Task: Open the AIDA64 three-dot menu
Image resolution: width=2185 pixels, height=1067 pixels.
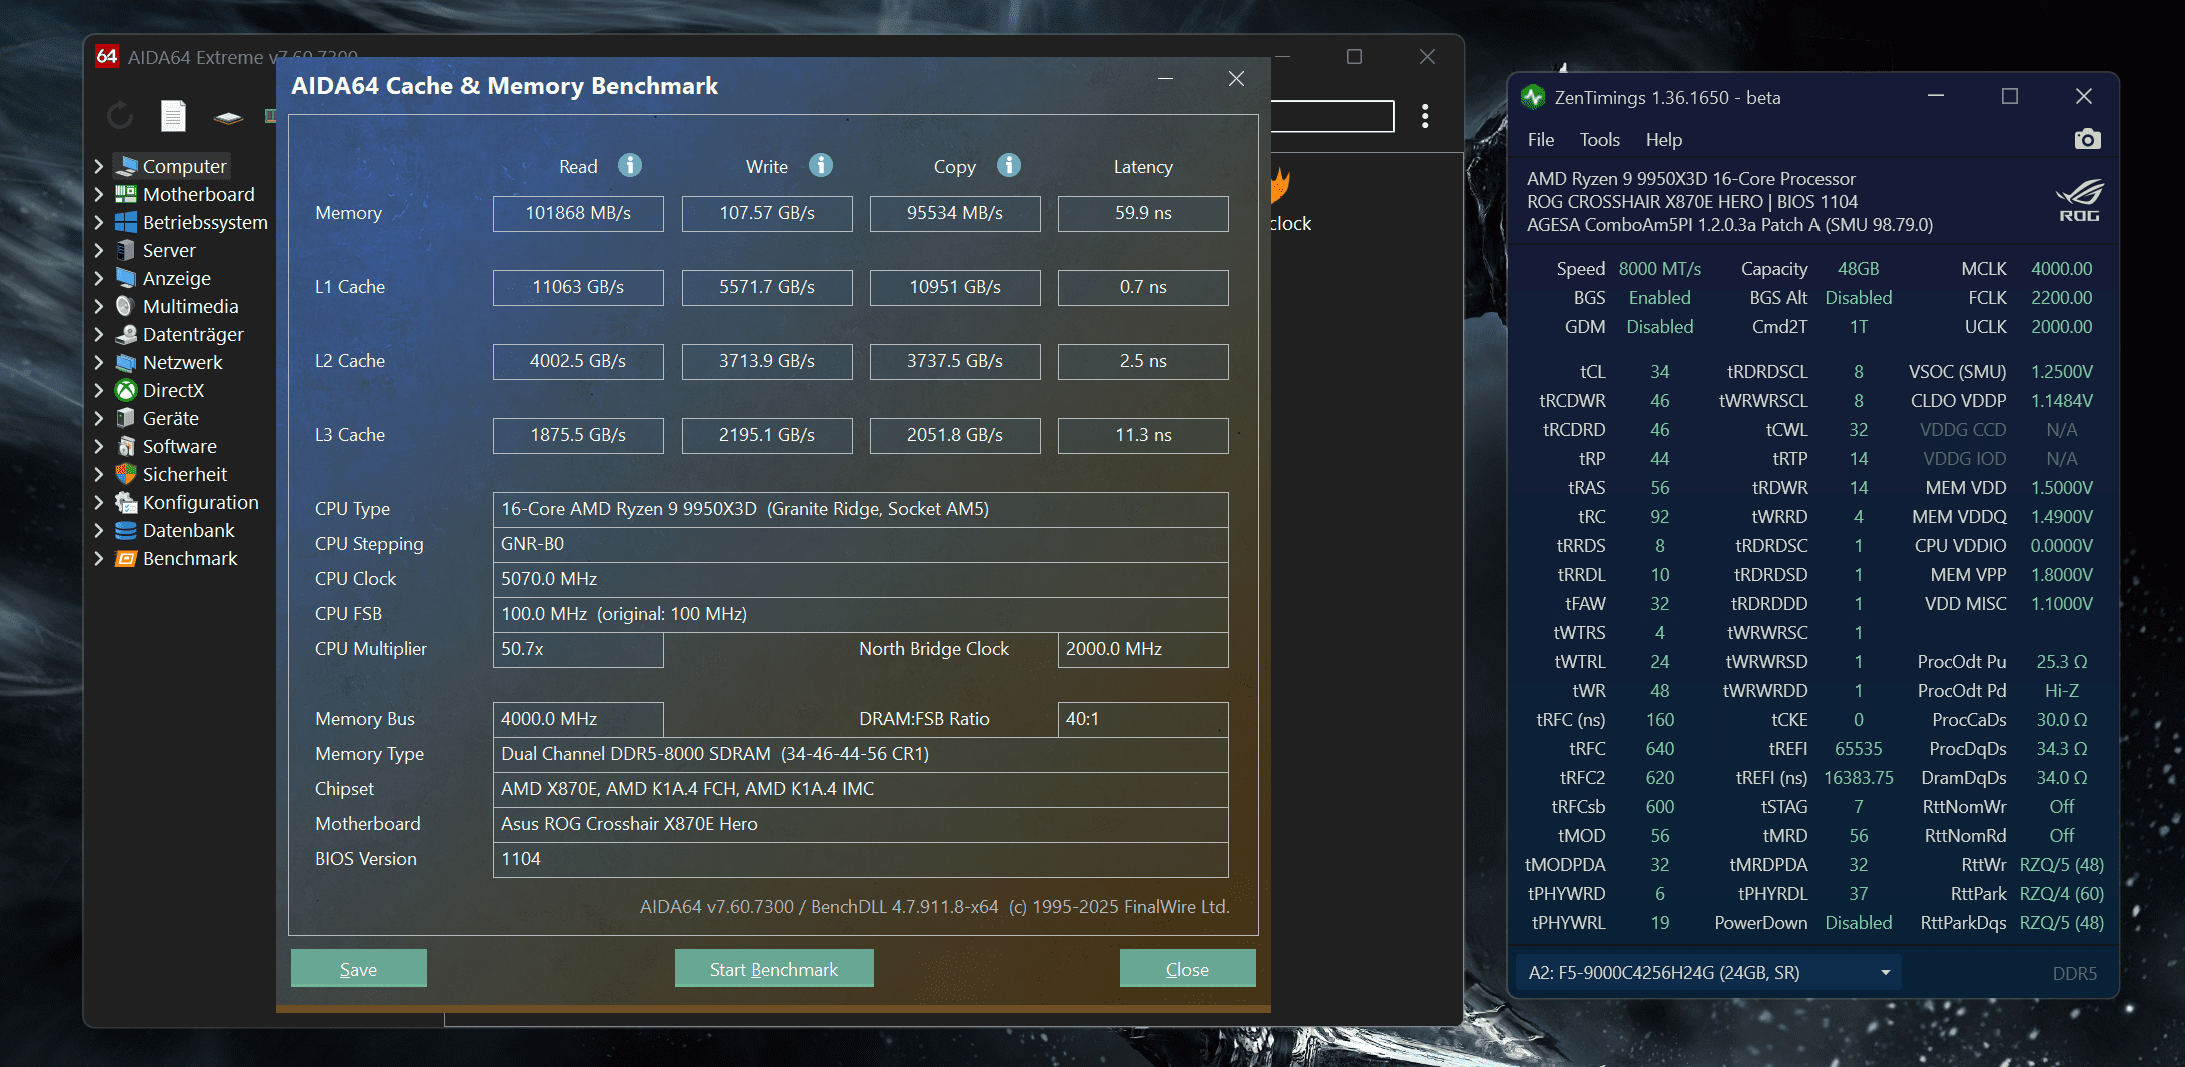Action: 1425,116
